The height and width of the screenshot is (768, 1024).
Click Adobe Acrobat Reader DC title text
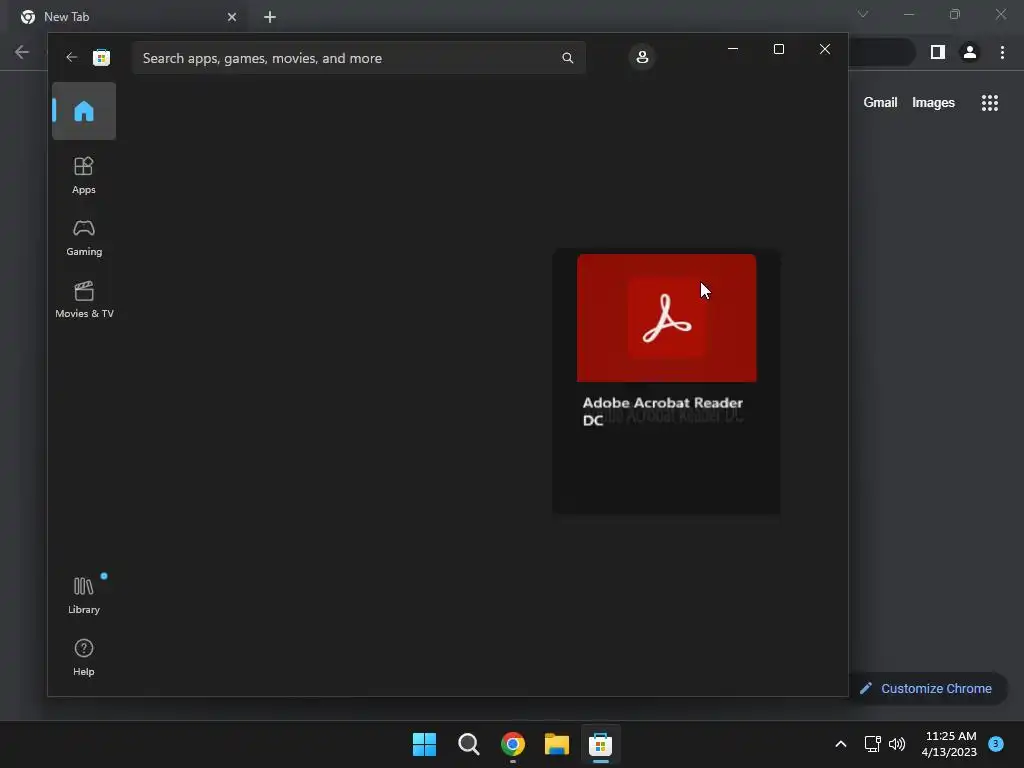[x=662, y=411]
